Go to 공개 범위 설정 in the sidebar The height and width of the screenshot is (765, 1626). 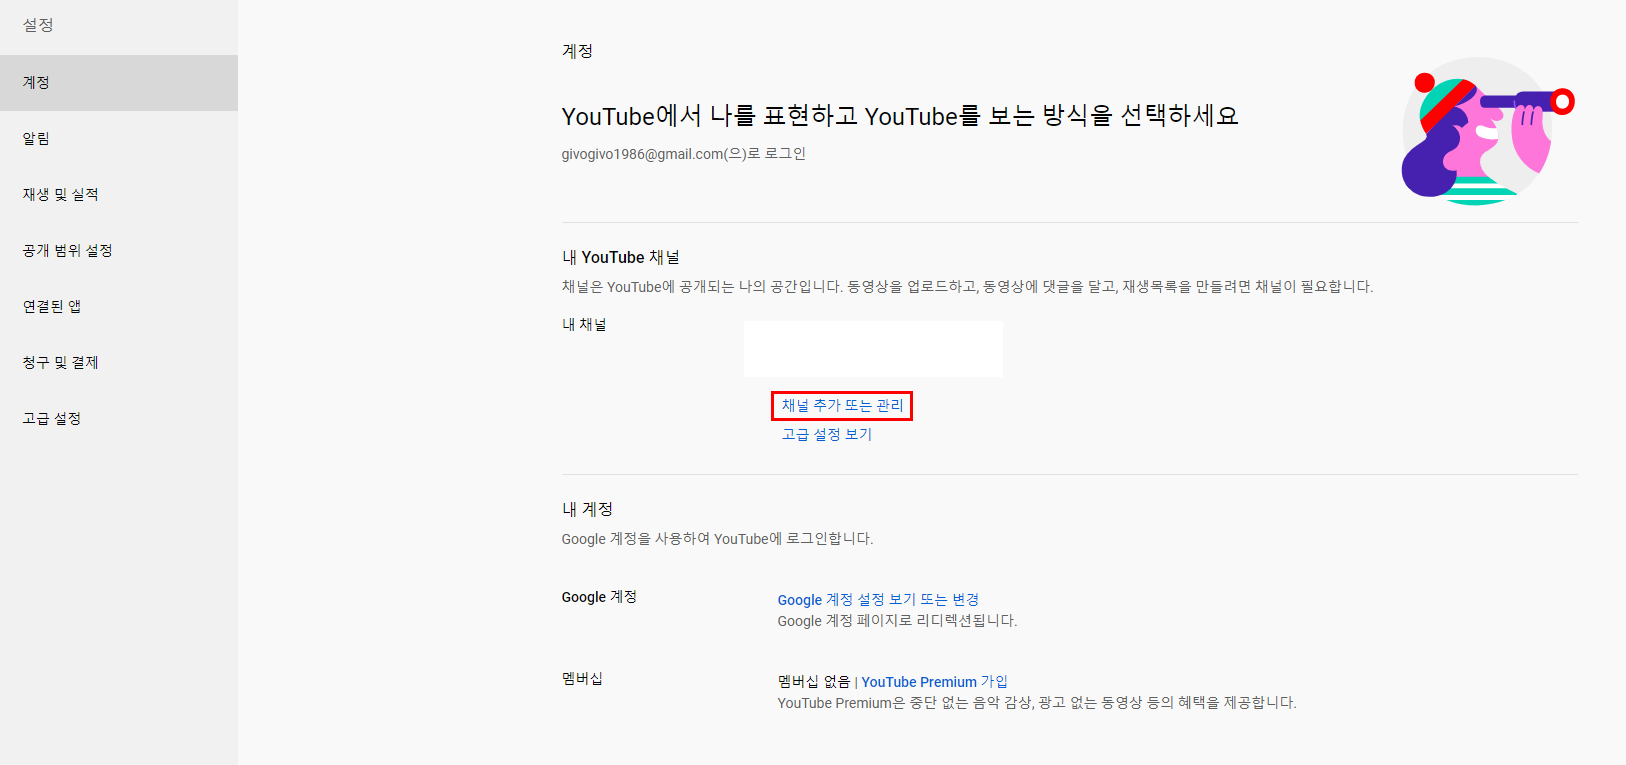pyautogui.click(x=119, y=251)
